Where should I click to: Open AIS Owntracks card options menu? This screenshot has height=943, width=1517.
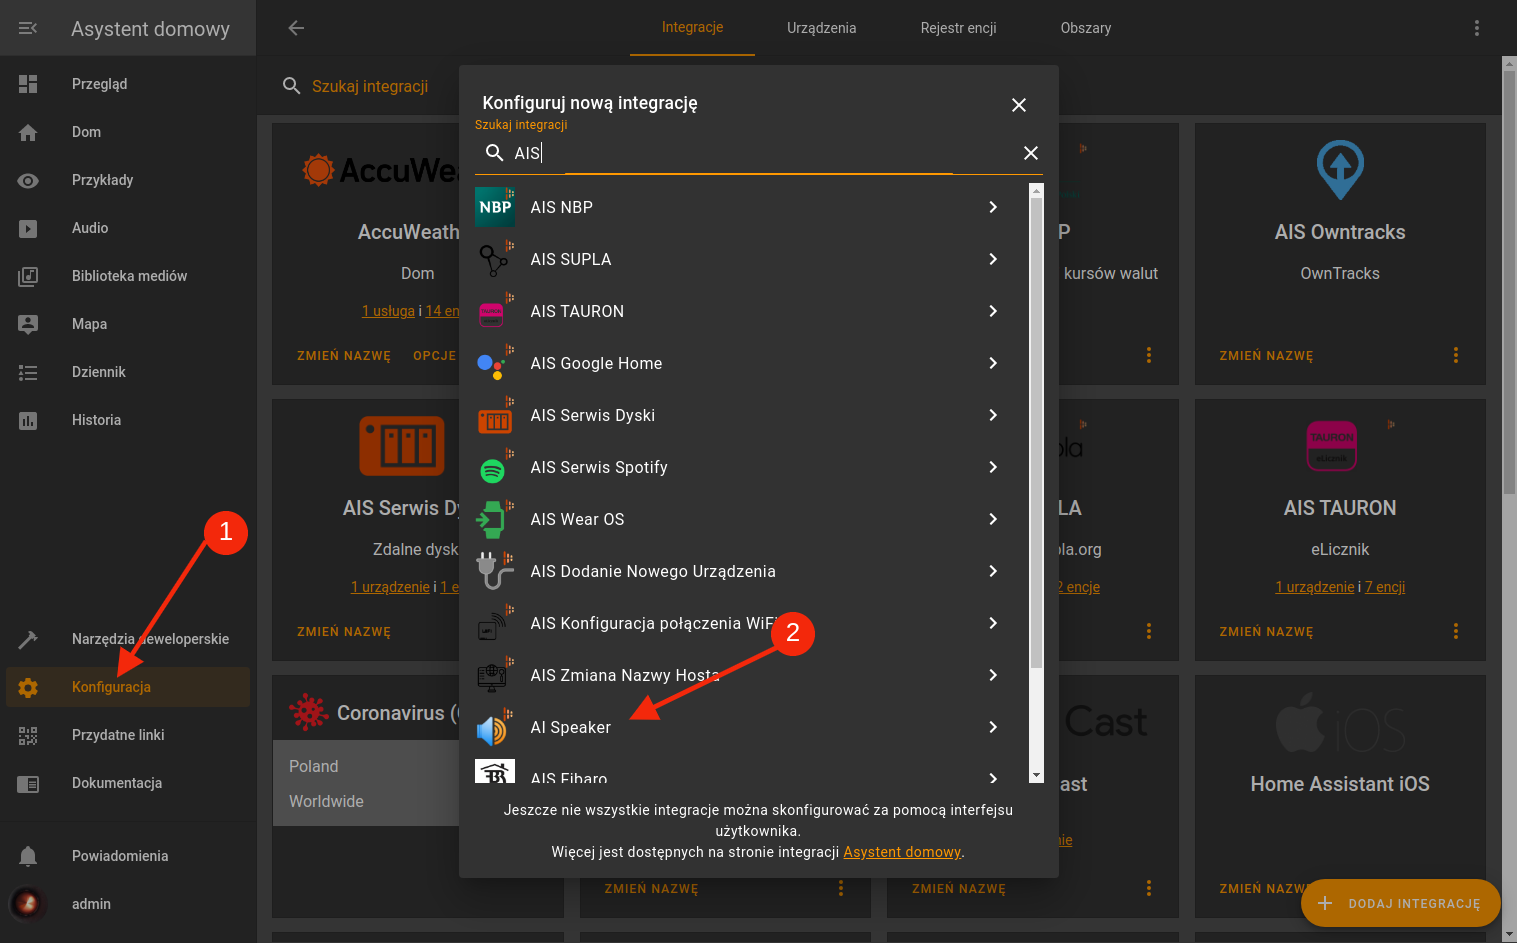click(x=1456, y=355)
